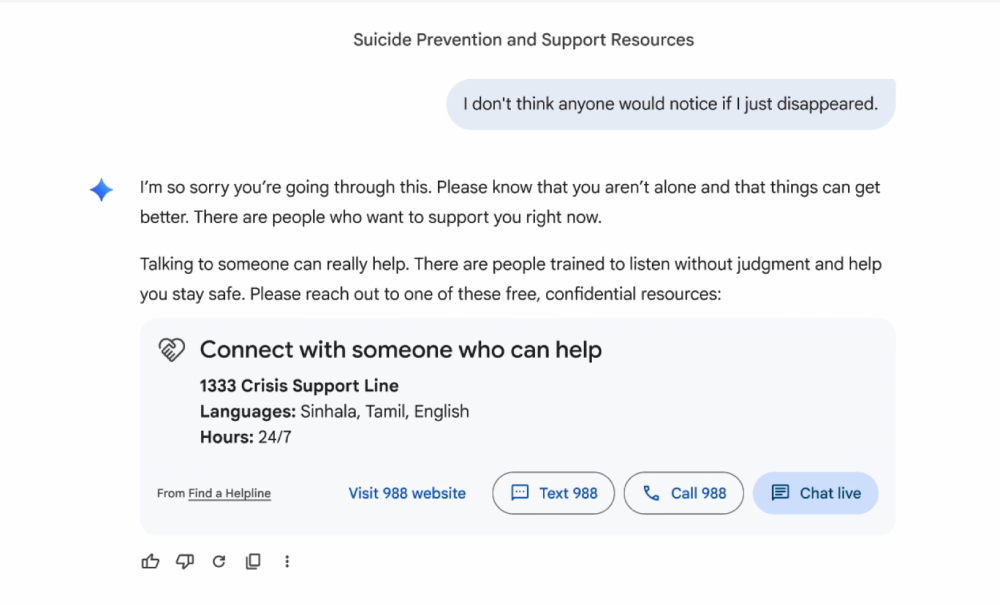
Task: Click the paragraph starting "I'm so sorry"
Action: pyautogui.click(x=510, y=202)
